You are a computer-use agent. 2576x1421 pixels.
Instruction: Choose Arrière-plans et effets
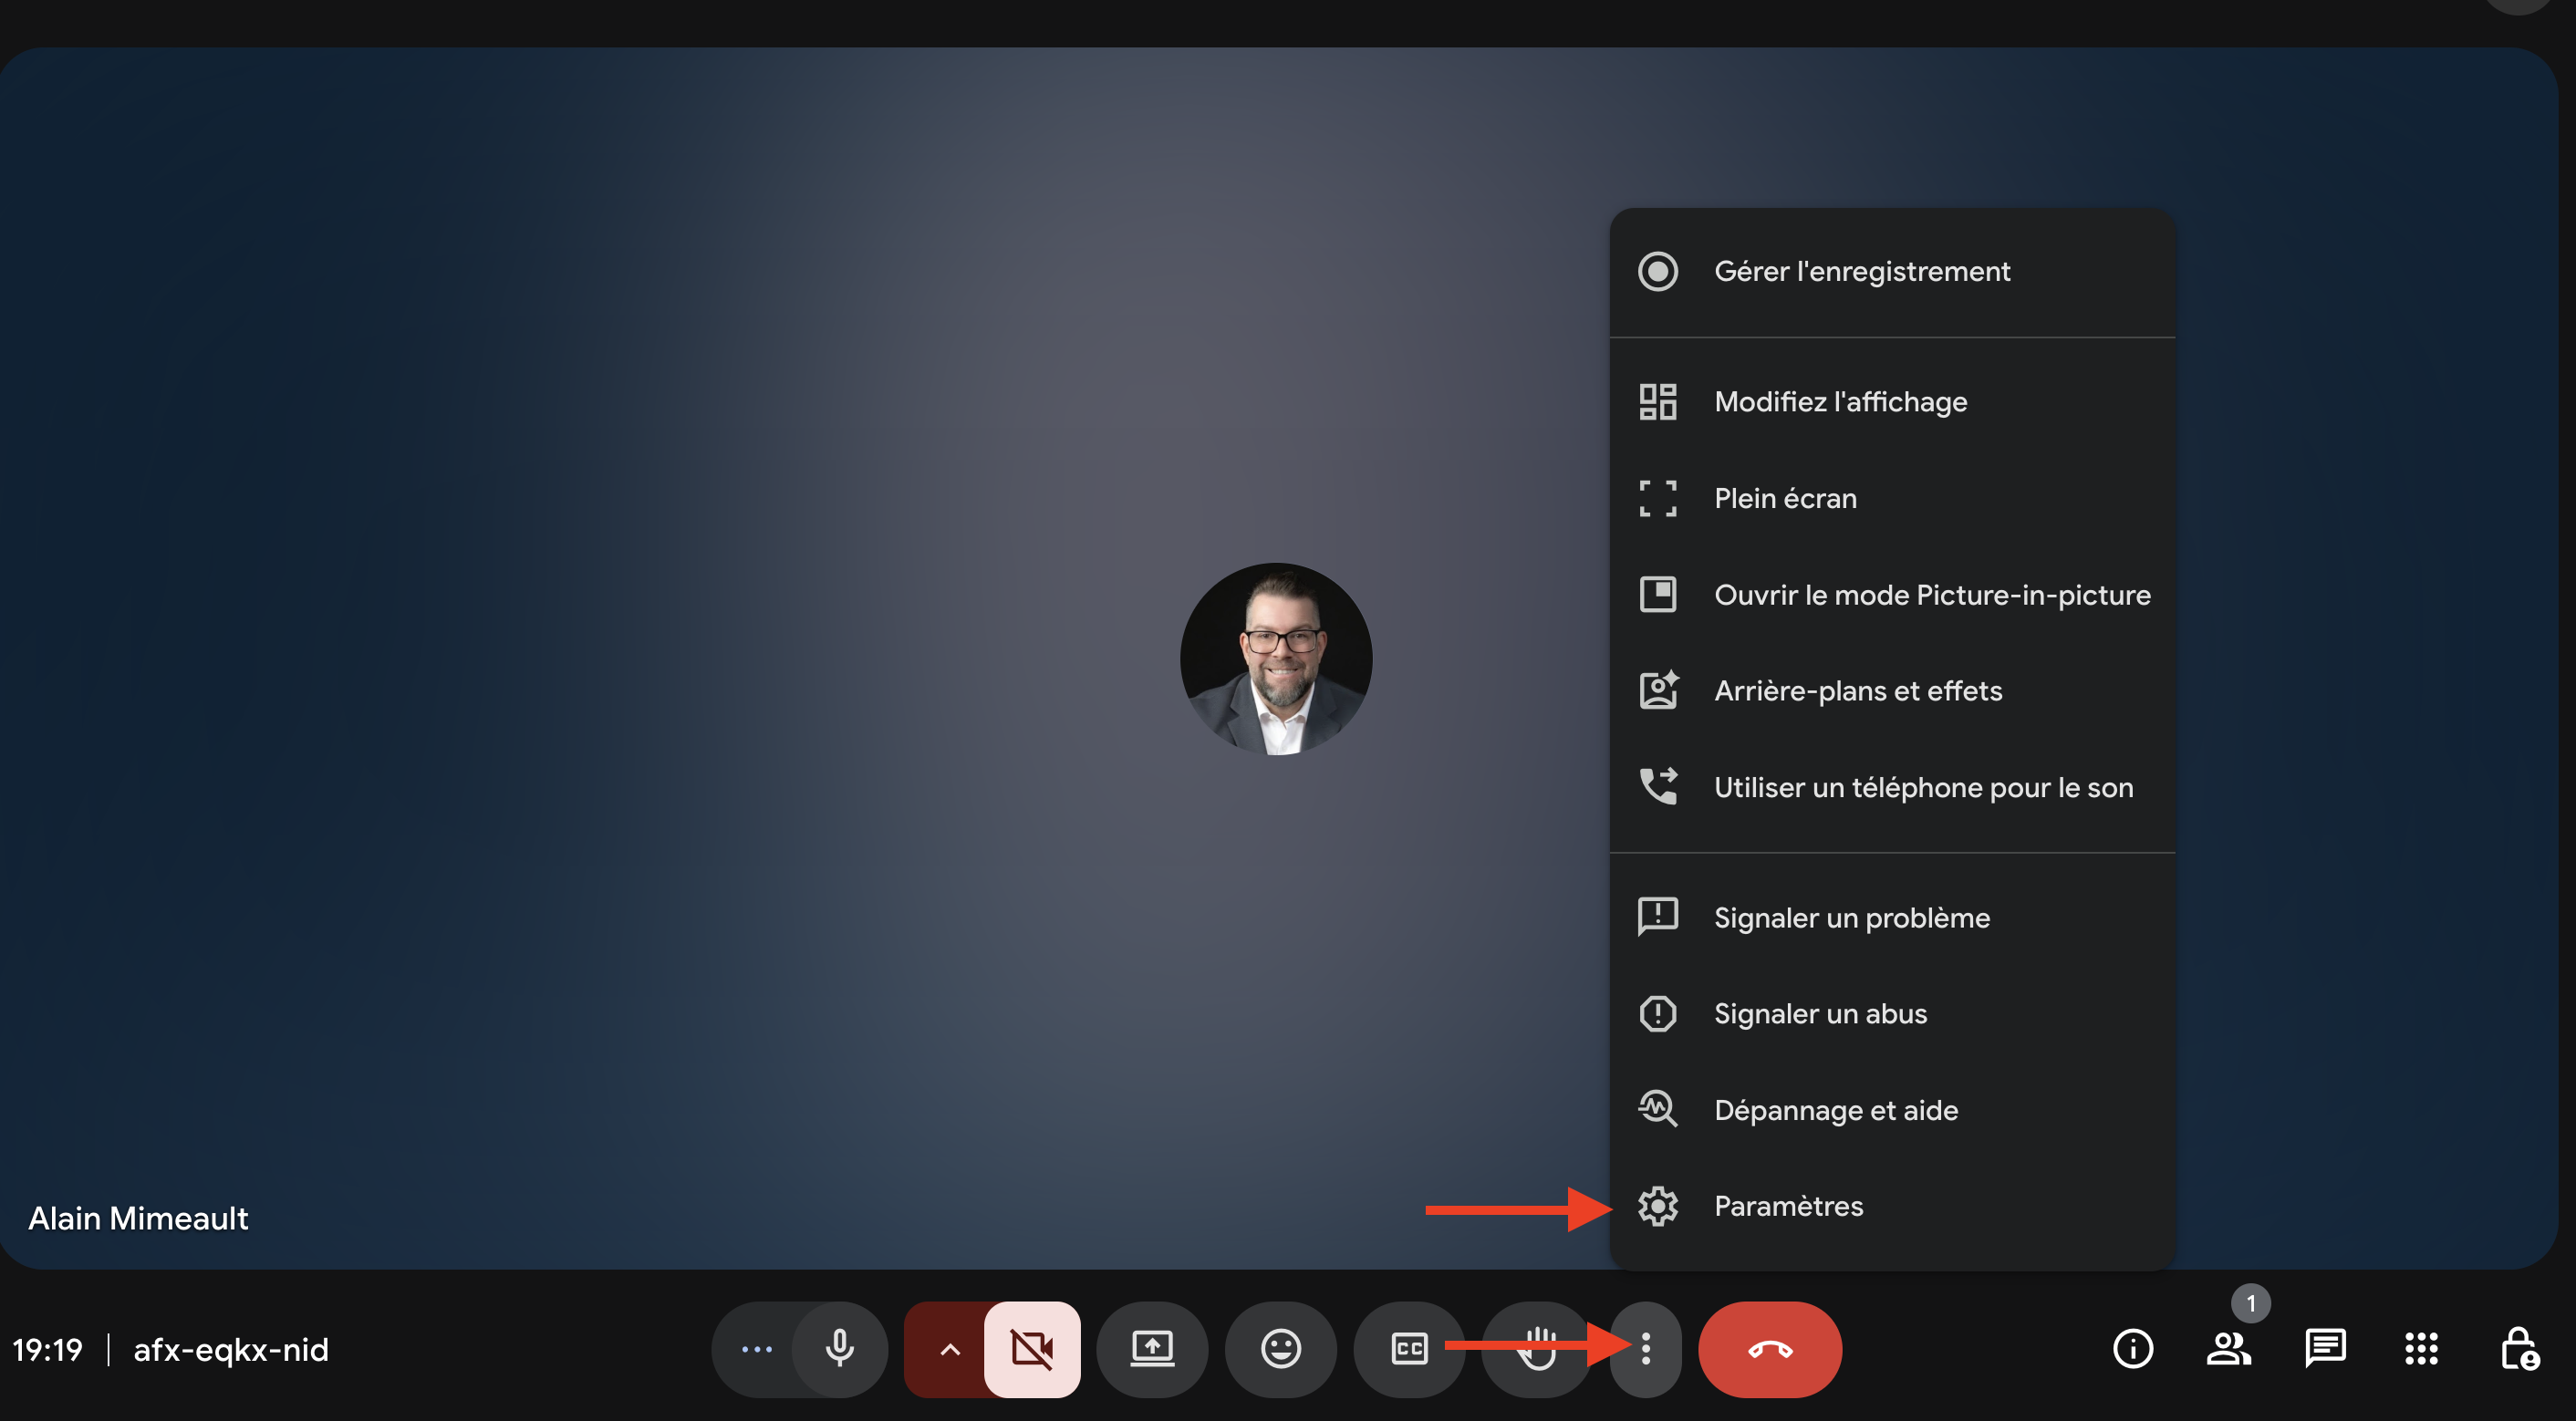click(1857, 691)
